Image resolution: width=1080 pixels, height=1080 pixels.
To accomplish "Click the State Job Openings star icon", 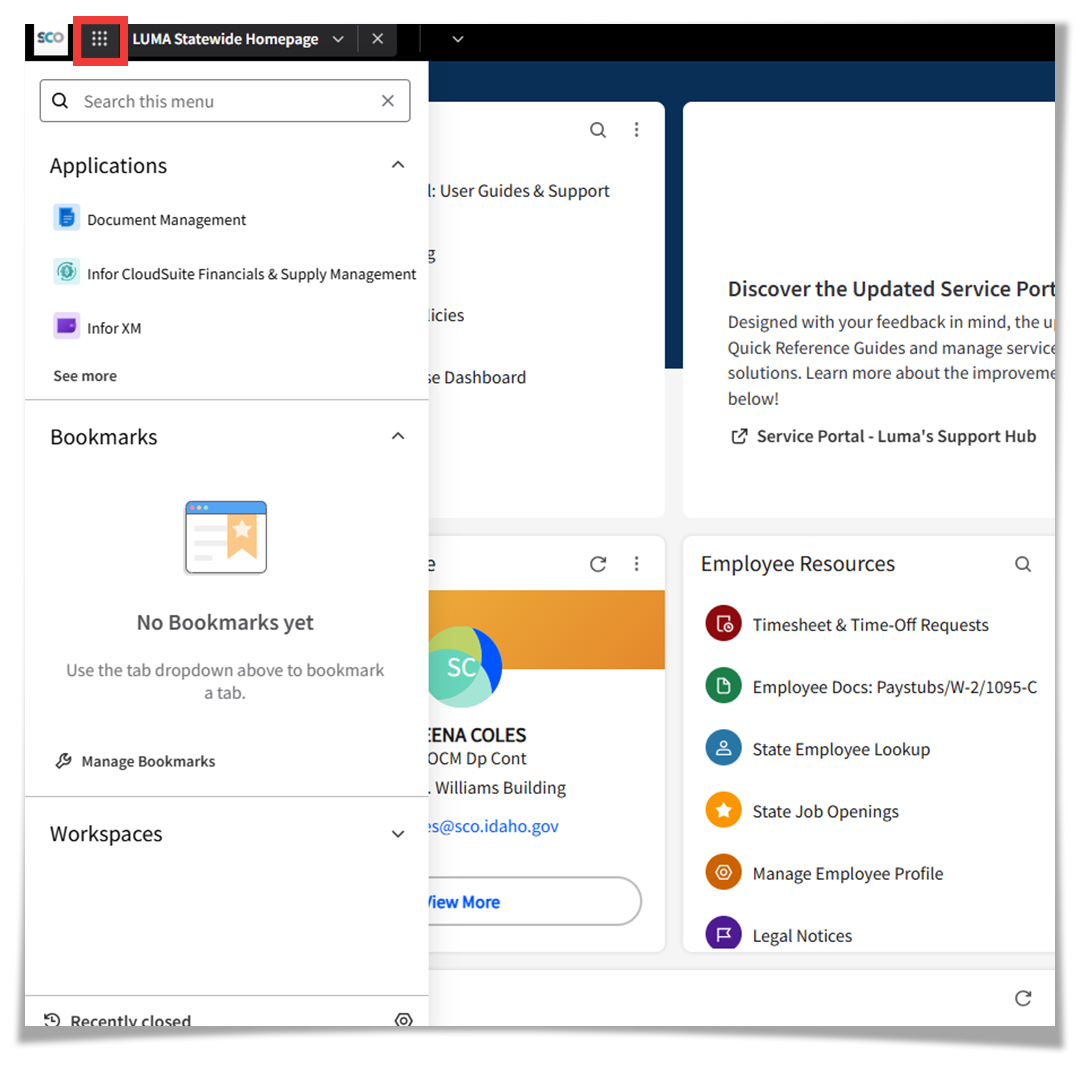I will point(723,810).
